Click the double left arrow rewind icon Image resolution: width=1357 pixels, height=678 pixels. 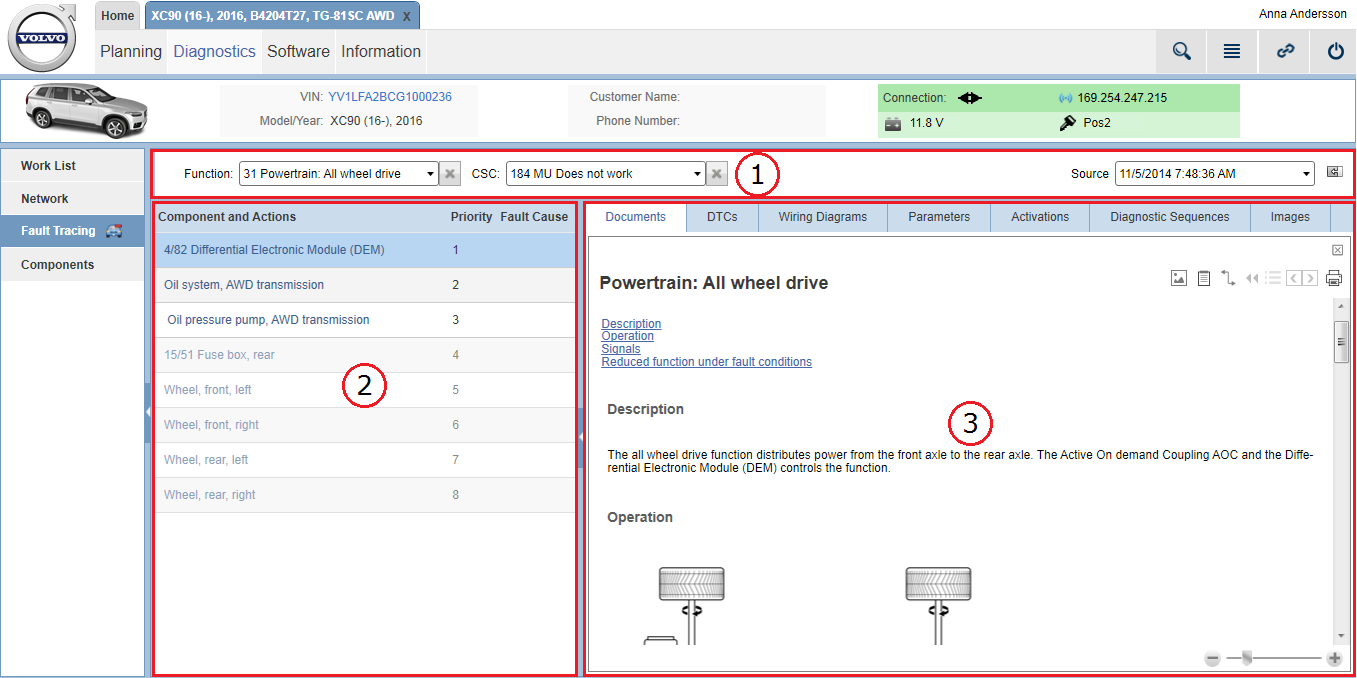pos(1252,278)
